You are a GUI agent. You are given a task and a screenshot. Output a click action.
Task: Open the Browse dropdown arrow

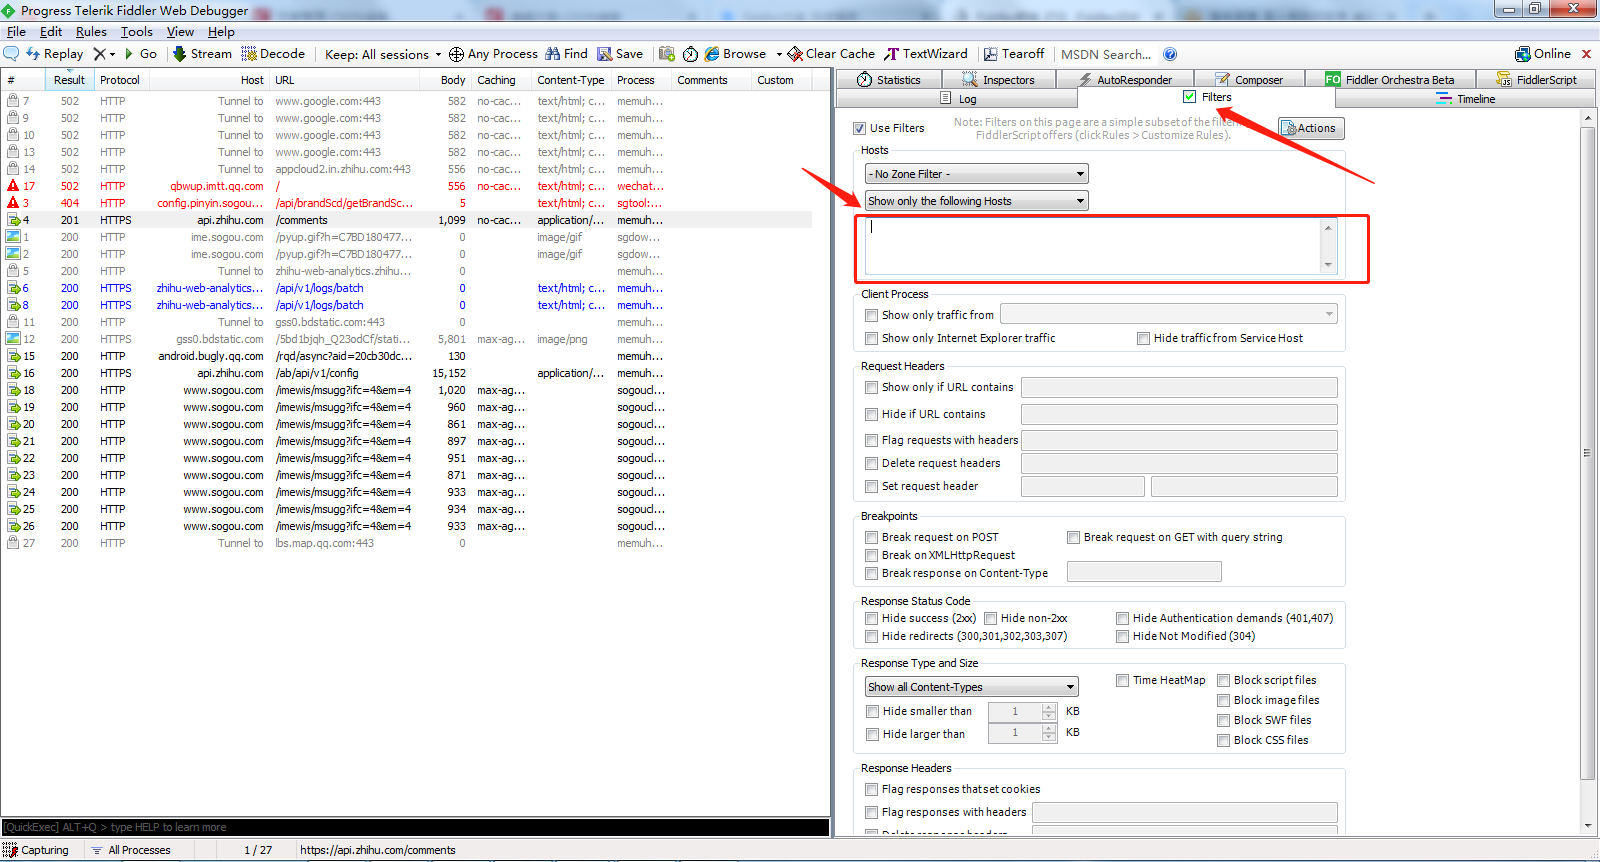779,55
